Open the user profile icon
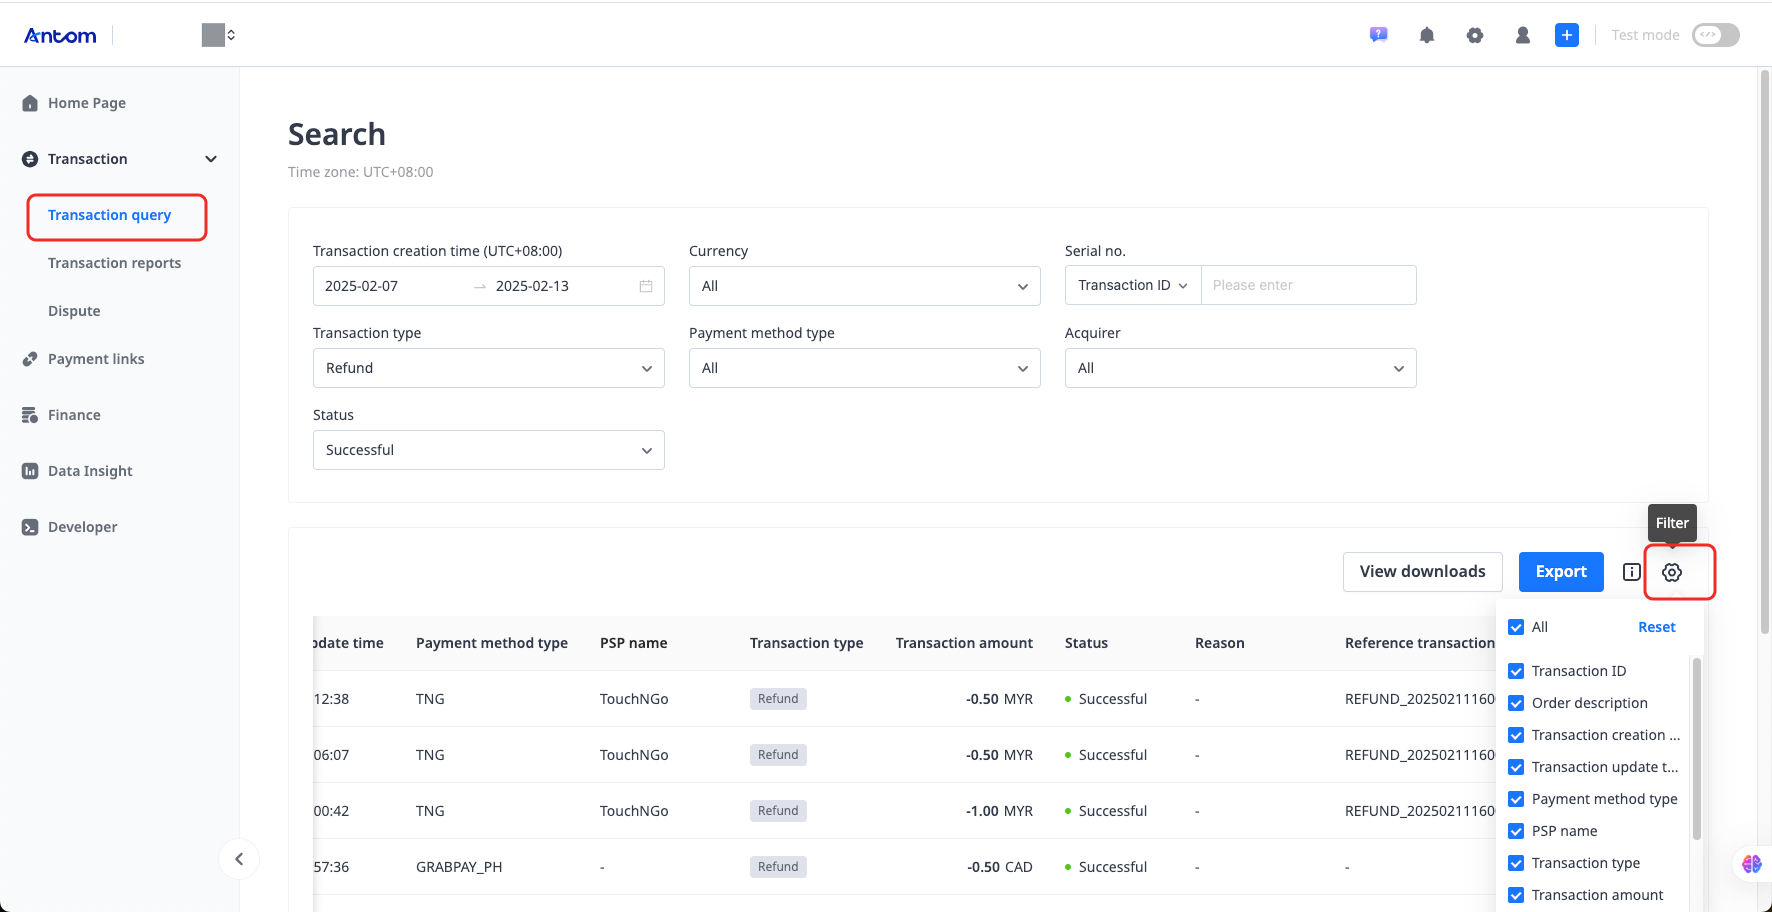Screen dimensions: 1772x912 coord(1523,35)
